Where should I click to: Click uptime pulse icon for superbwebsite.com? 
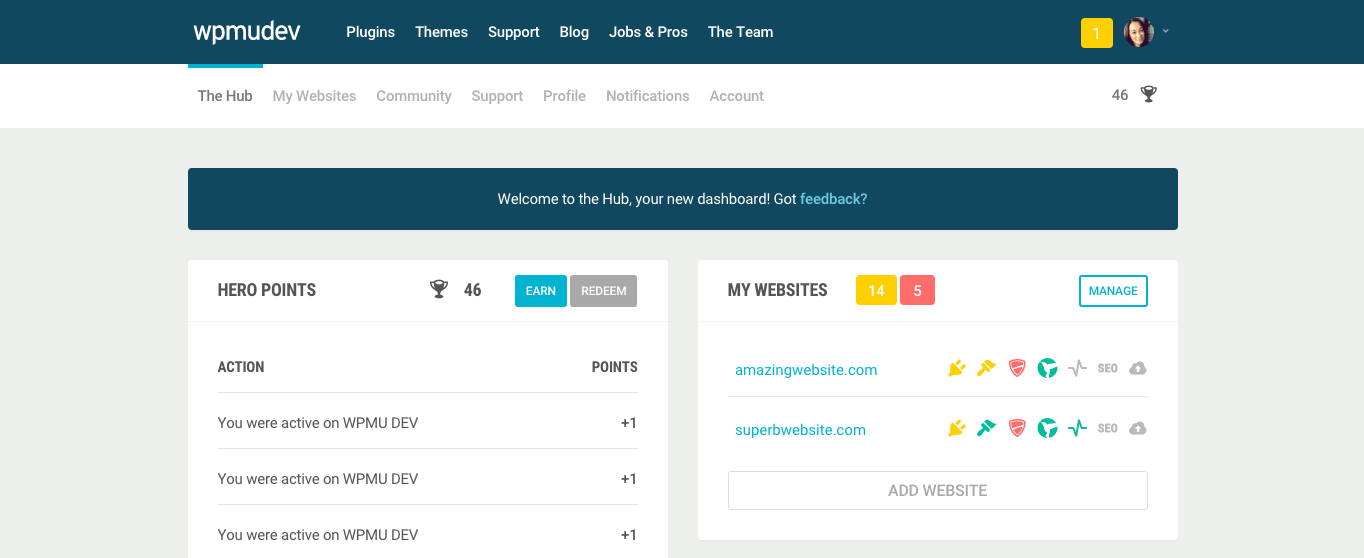click(x=1077, y=429)
